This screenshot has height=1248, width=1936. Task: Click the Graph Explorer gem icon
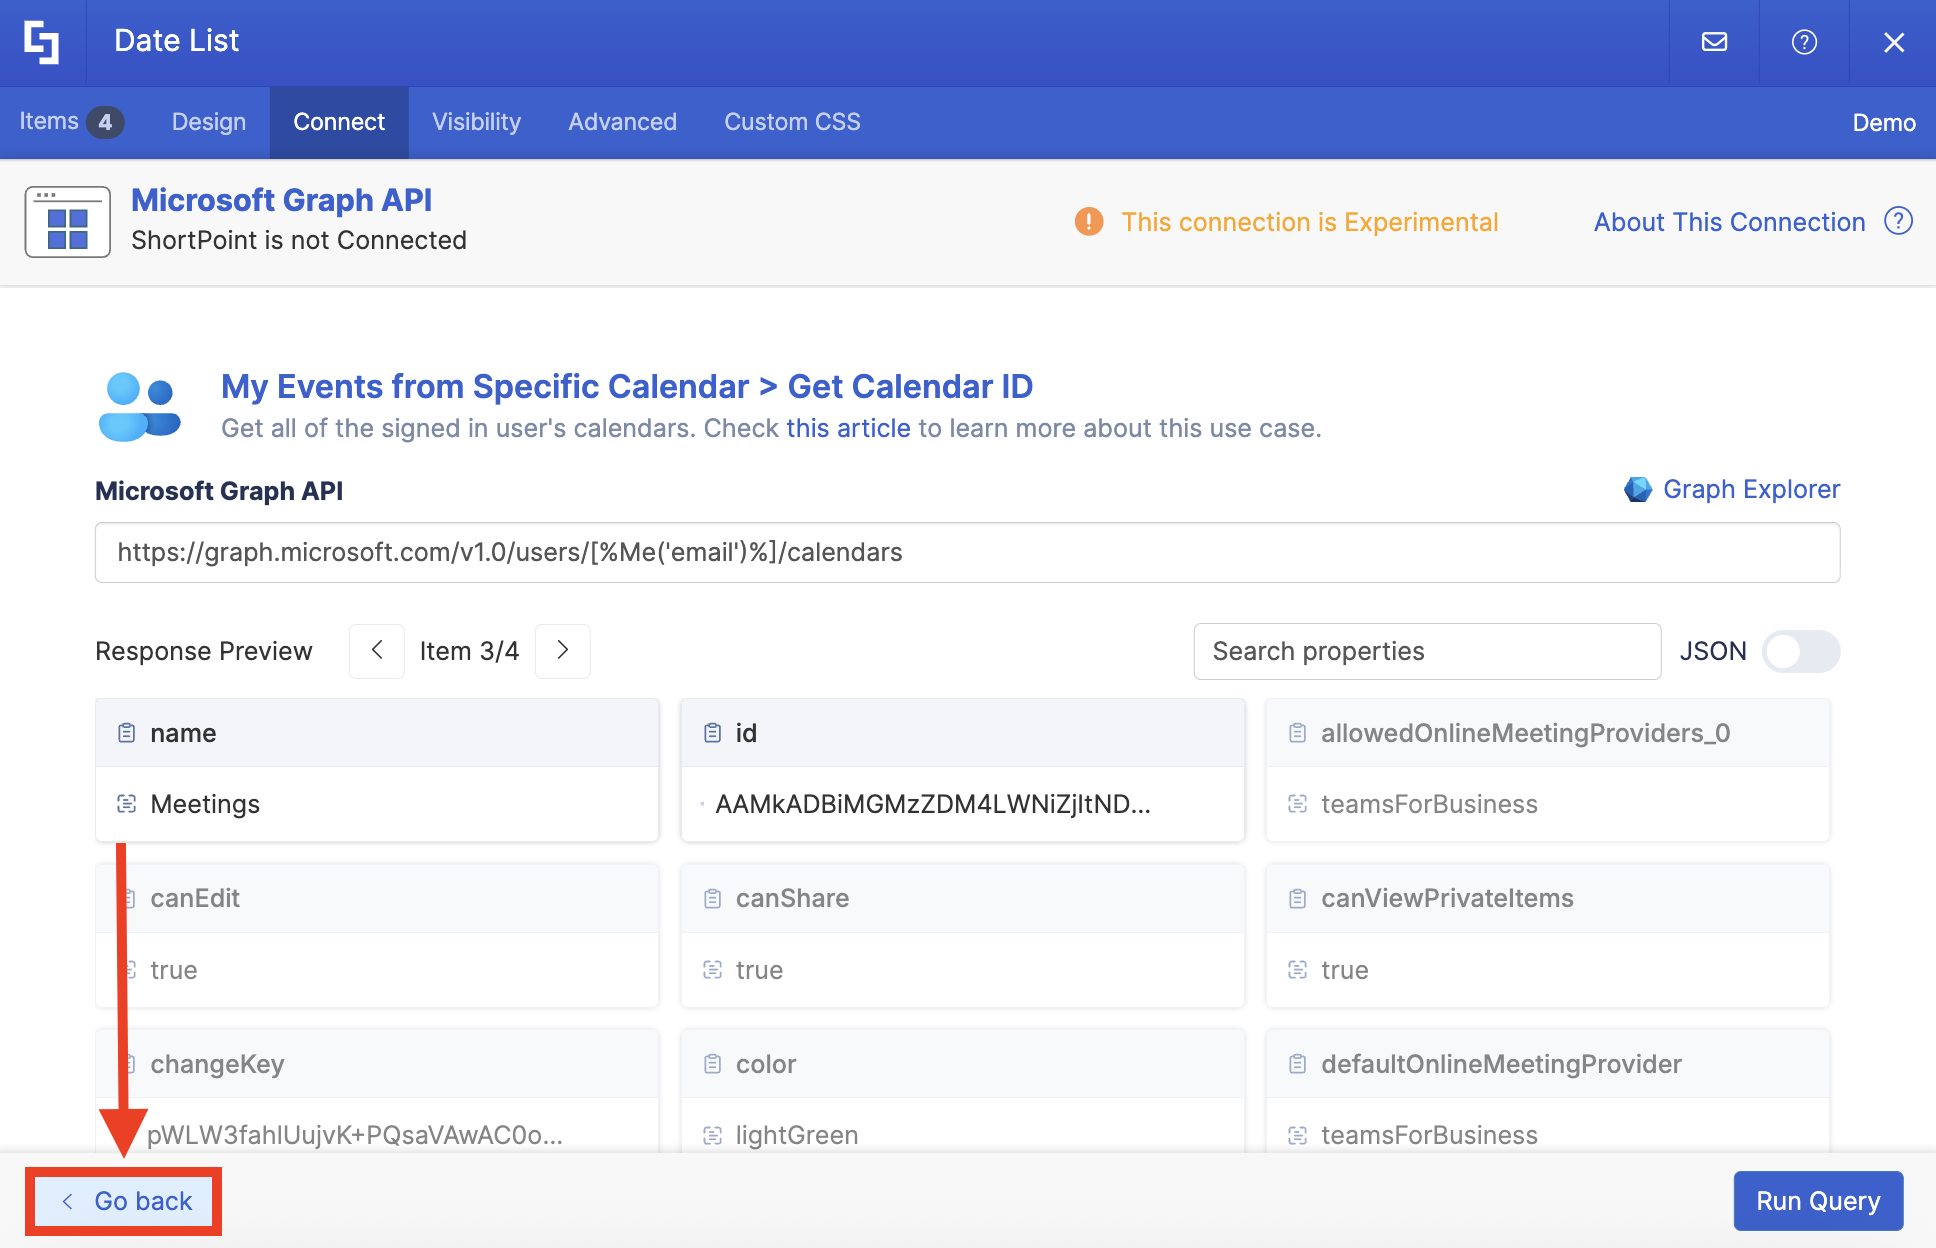[x=1637, y=489]
